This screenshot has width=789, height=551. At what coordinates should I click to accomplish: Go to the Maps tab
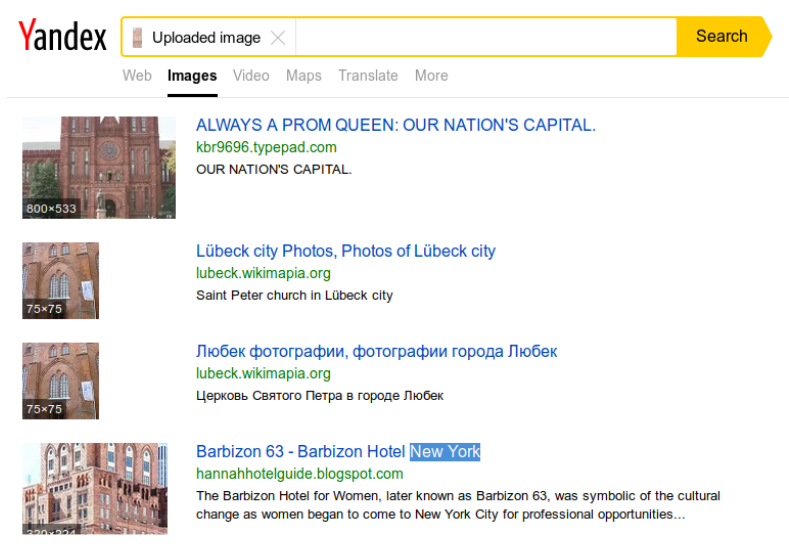304,76
